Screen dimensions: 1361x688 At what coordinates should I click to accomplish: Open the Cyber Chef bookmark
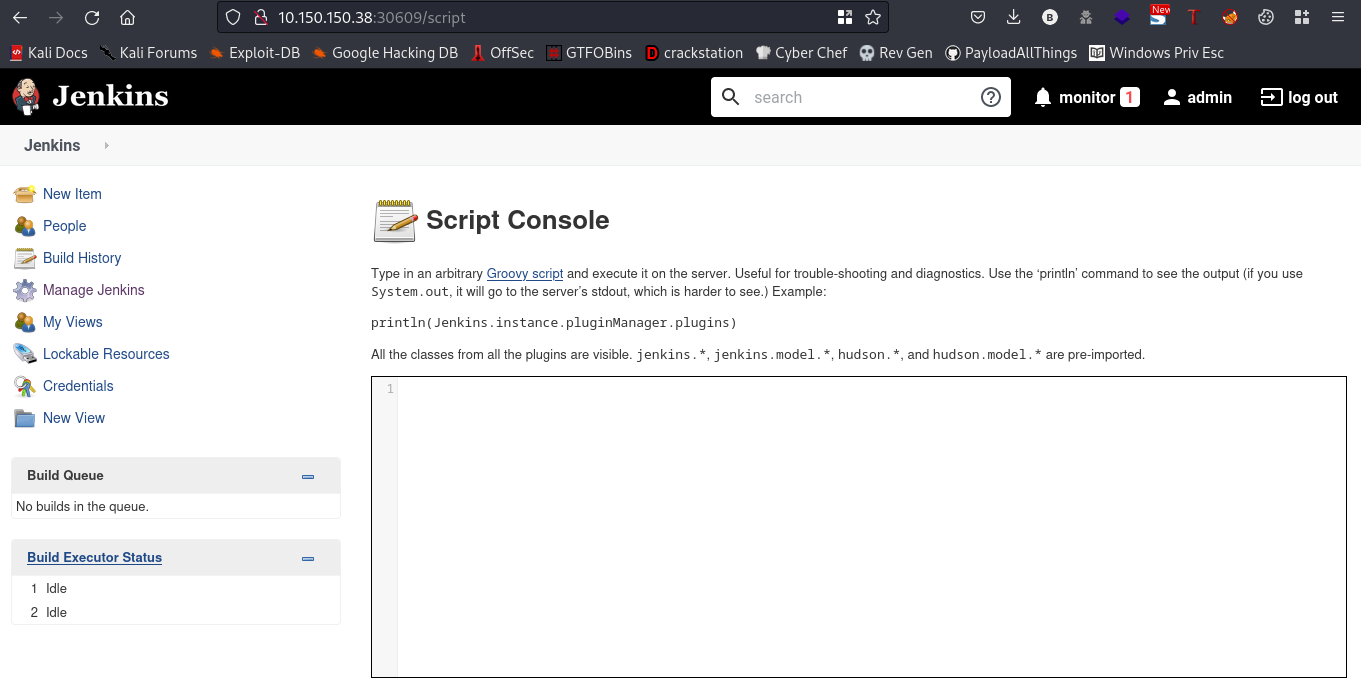pyautogui.click(x=802, y=53)
